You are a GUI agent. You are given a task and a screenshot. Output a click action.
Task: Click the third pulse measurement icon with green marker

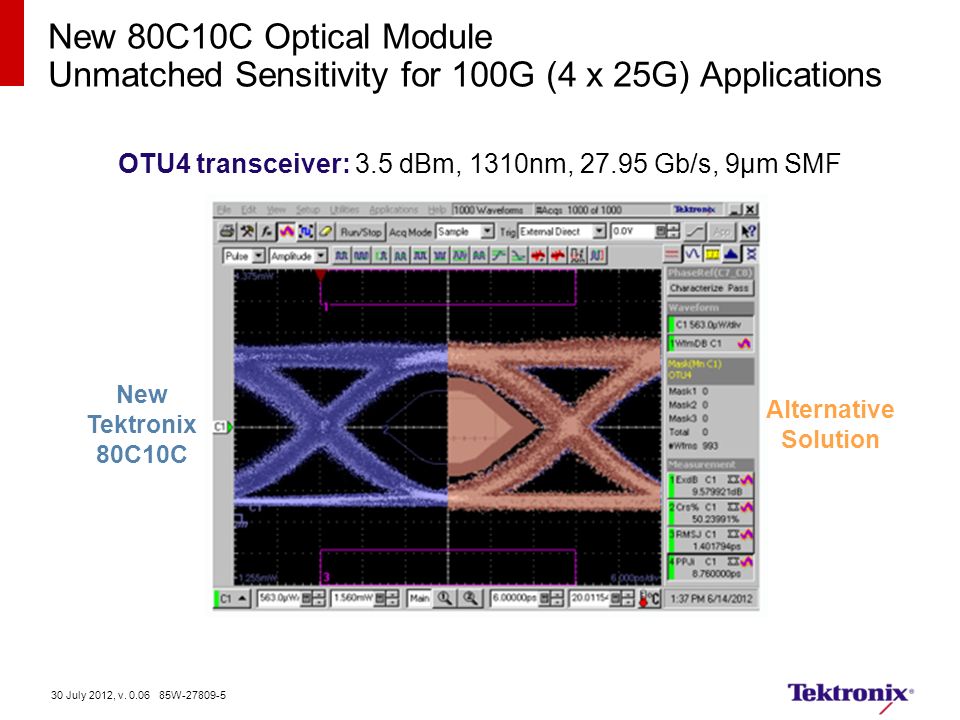pos(380,255)
